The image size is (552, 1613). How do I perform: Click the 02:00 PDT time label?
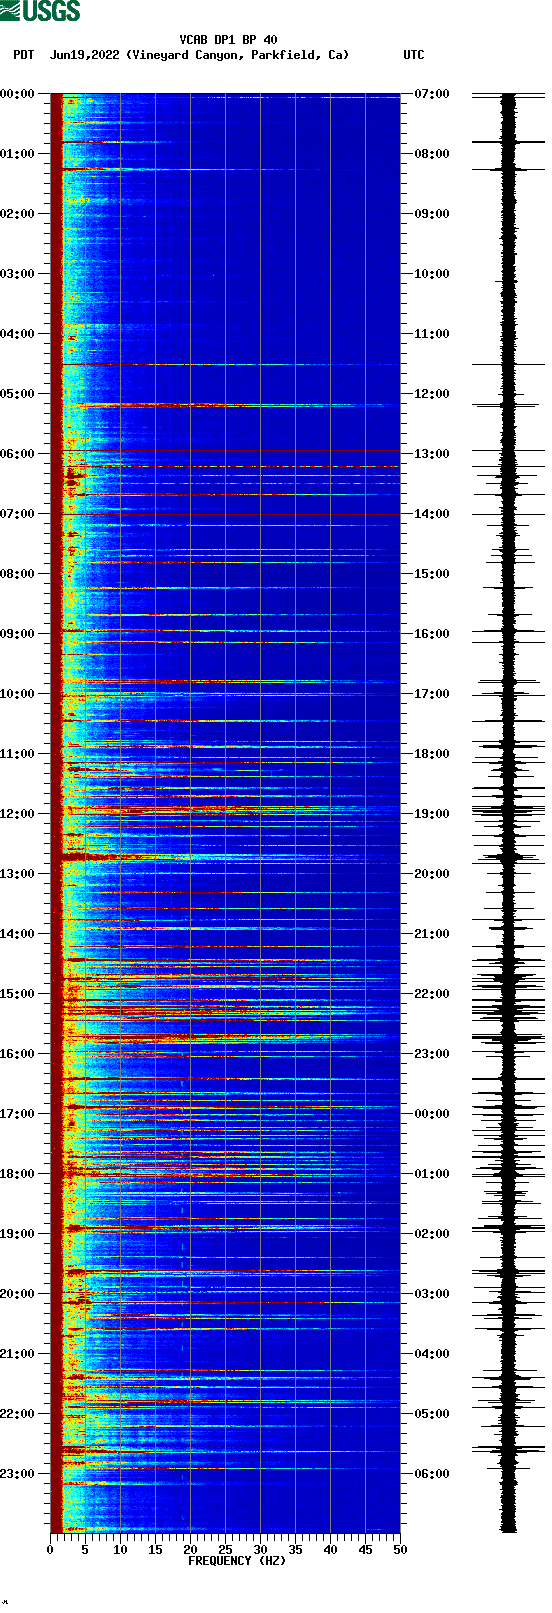coord(18,214)
